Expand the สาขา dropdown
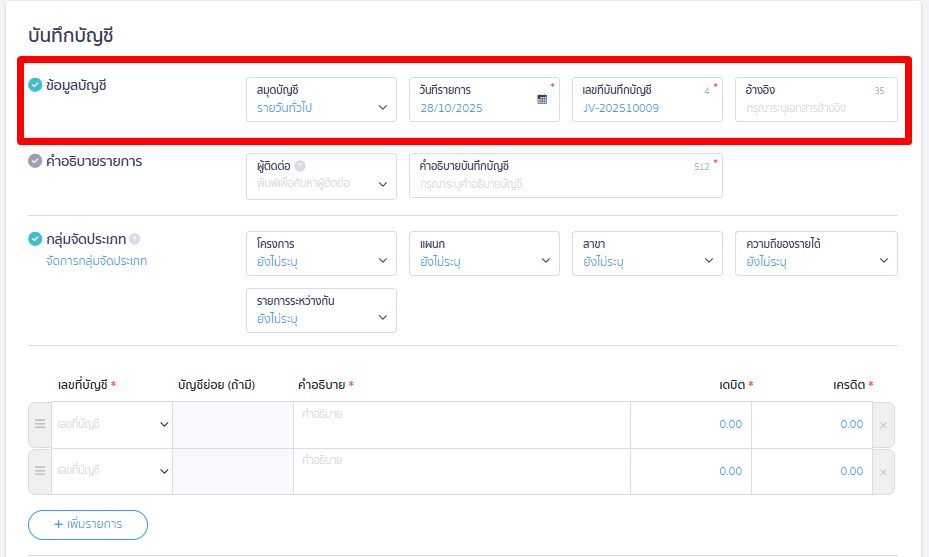 [647, 254]
